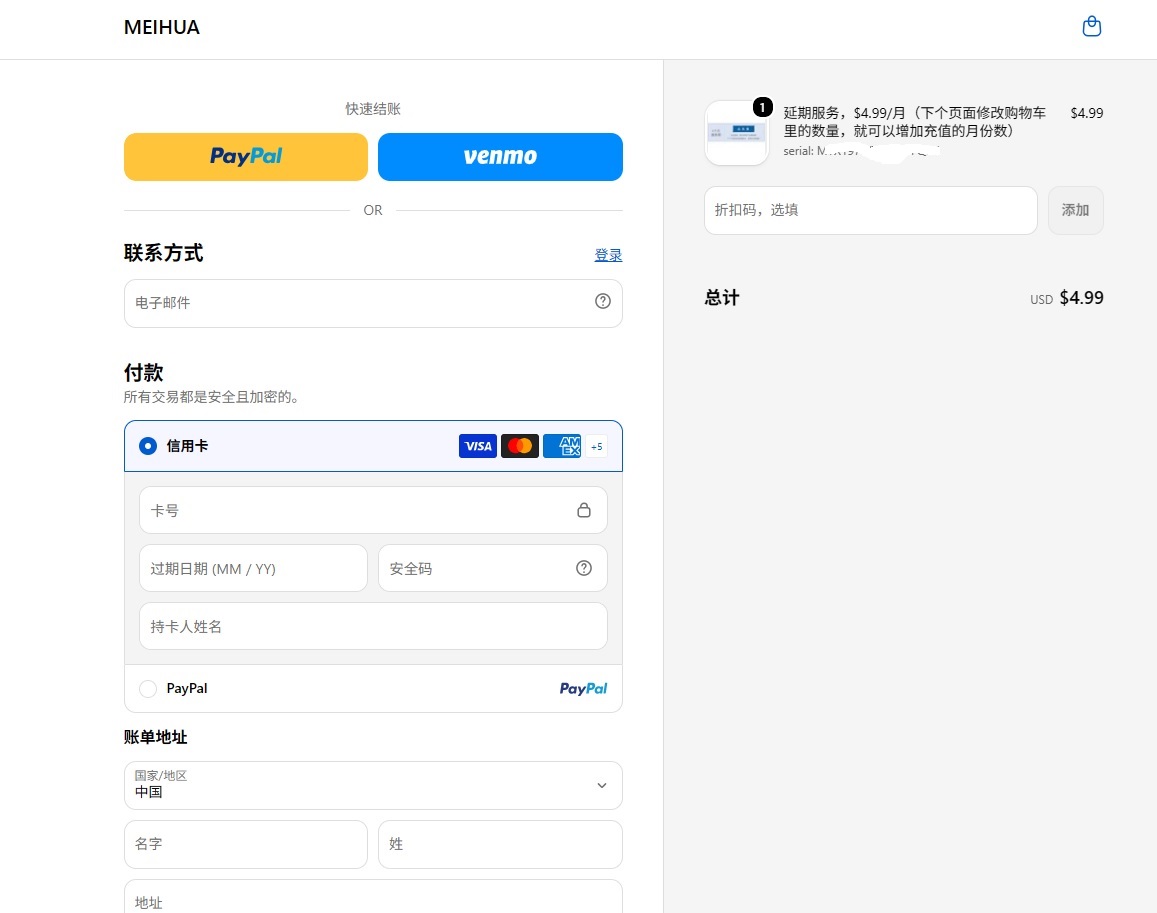Screen dimensions: 1157x913
Task: Open the shopping bag cart icon
Action: click(x=1091, y=27)
